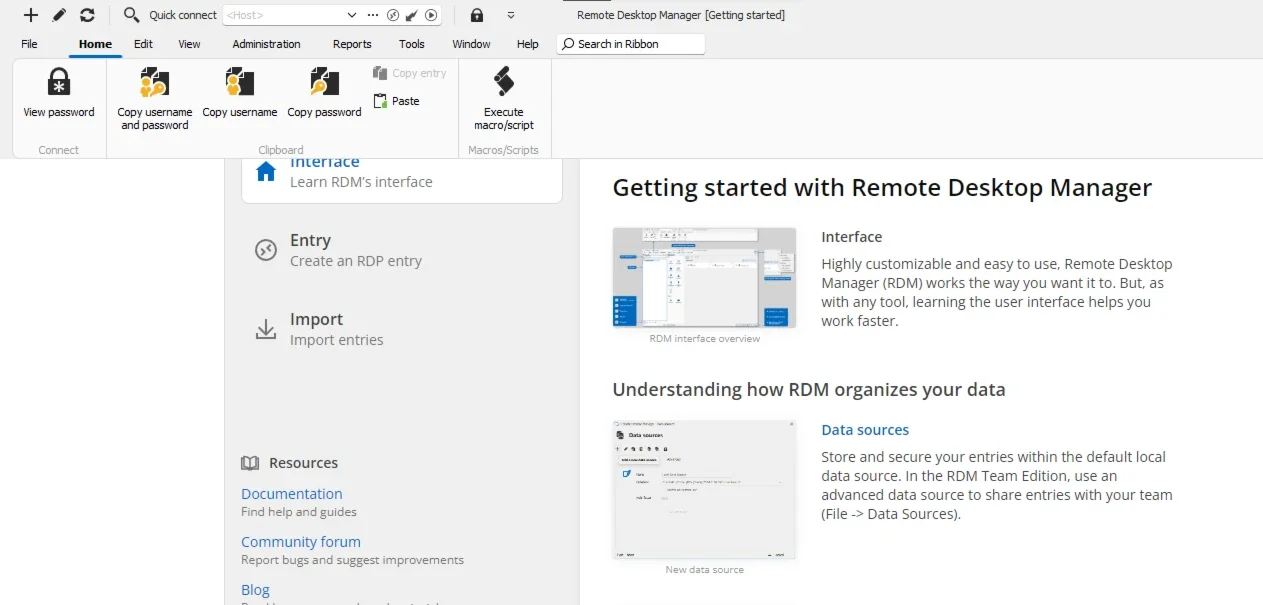Click the RDP entry circular icon

[266, 250]
